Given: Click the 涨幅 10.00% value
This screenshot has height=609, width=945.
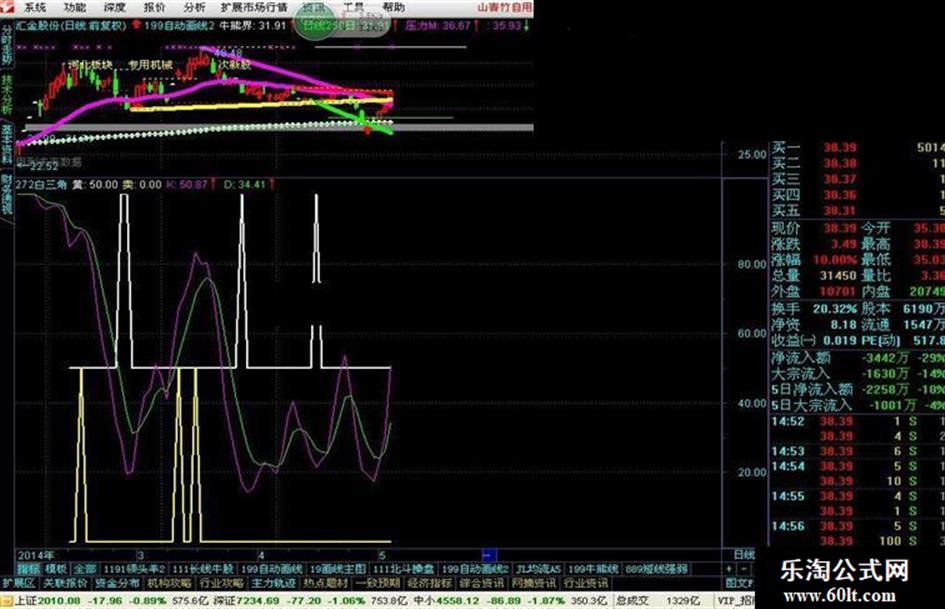Looking at the screenshot, I should [x=835, y=260].
